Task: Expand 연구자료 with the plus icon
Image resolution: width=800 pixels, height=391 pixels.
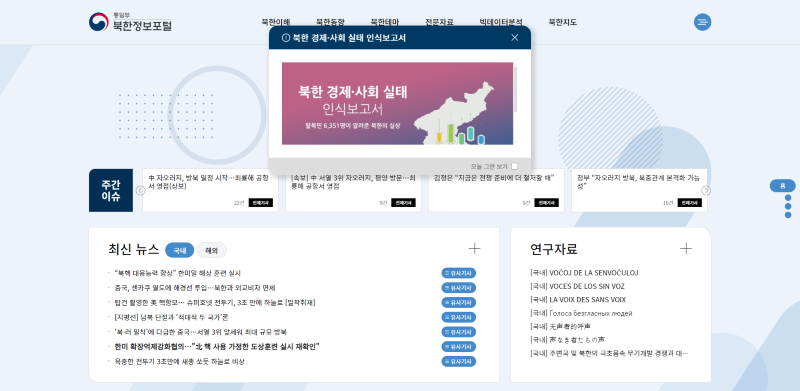Action: (686, 249)
